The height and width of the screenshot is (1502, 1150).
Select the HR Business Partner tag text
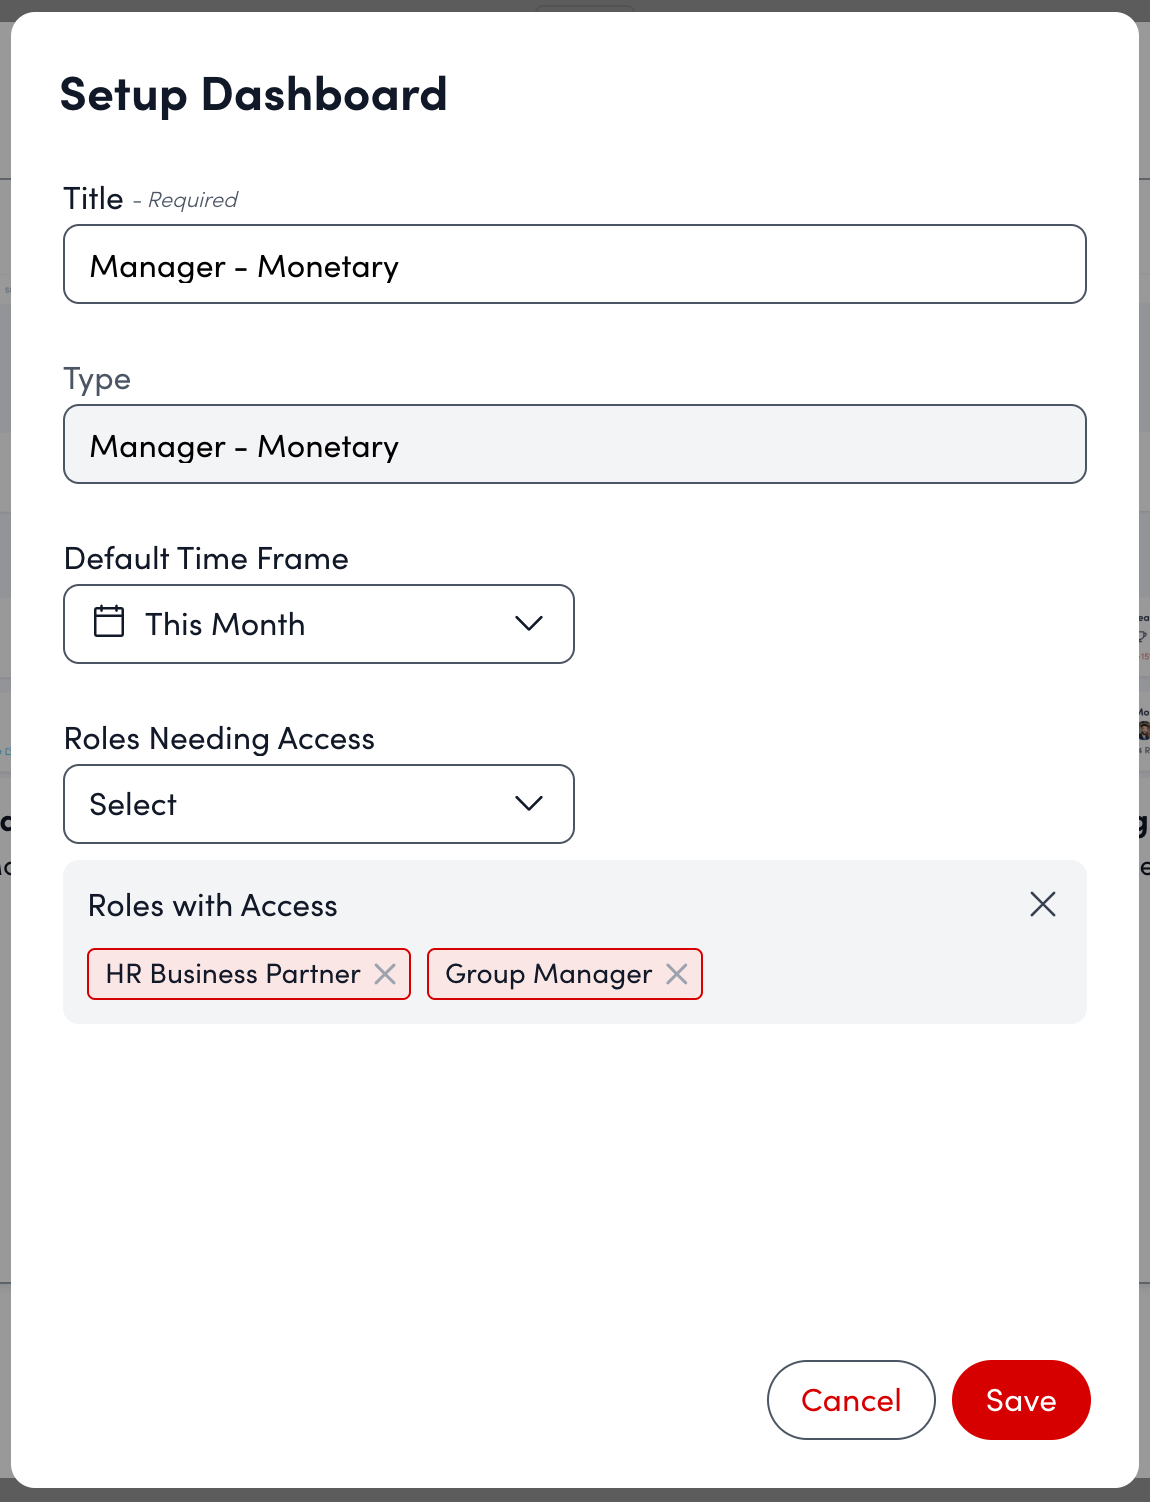232,974
